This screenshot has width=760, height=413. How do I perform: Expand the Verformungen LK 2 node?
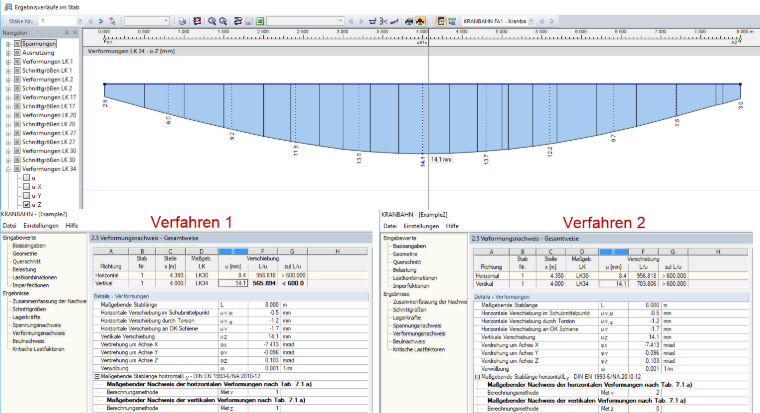click(8, 79)
